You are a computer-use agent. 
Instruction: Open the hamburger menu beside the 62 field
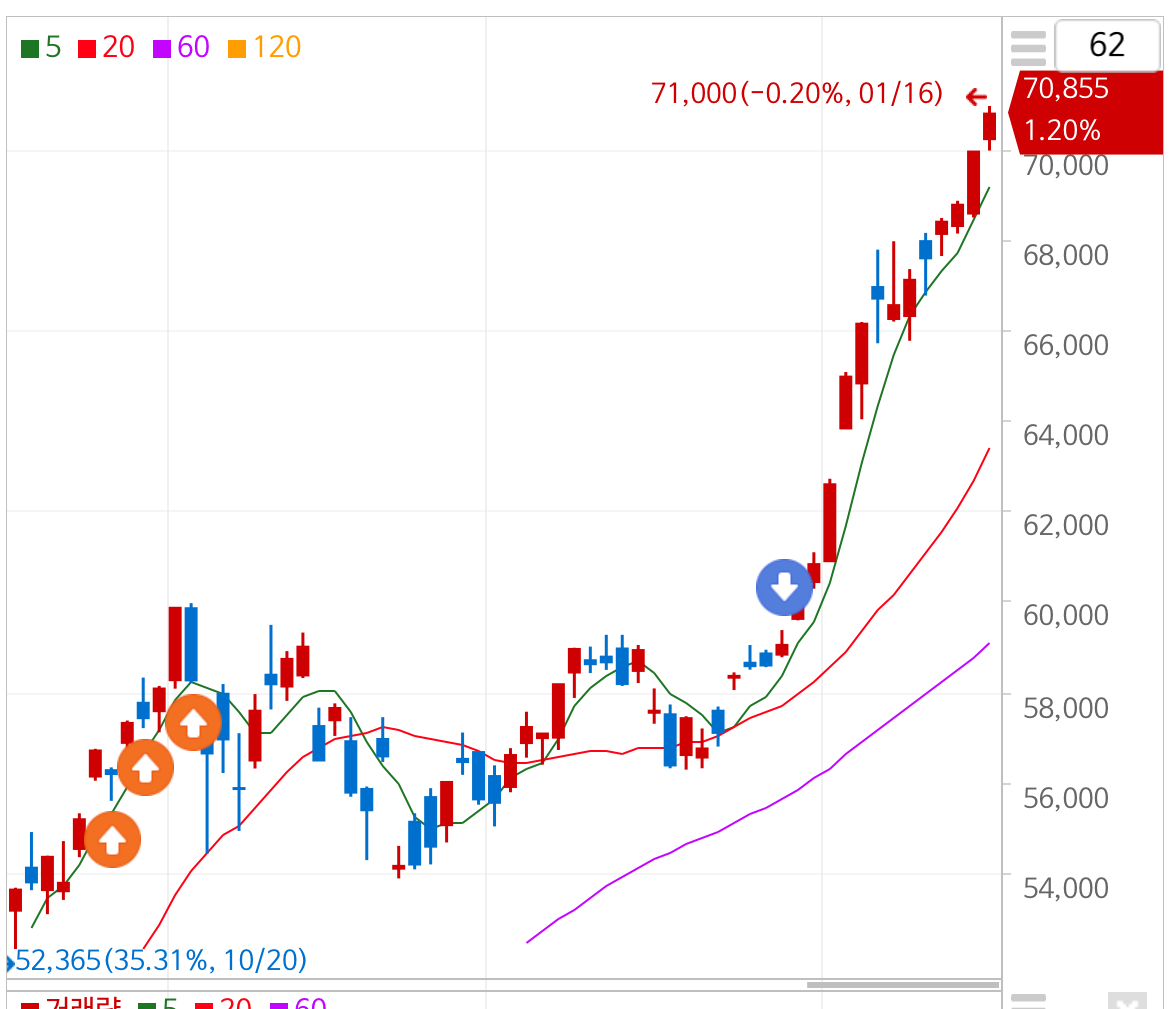[1028, 46]
